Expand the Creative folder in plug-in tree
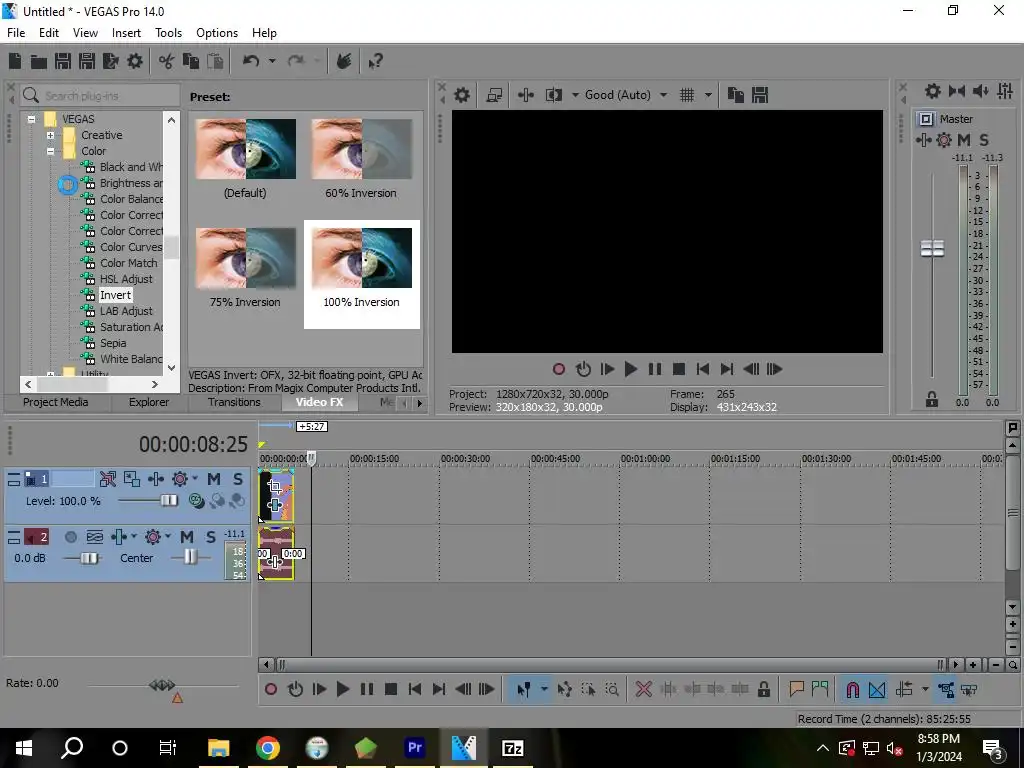1024x768 pixels. (x=50, y=135)
